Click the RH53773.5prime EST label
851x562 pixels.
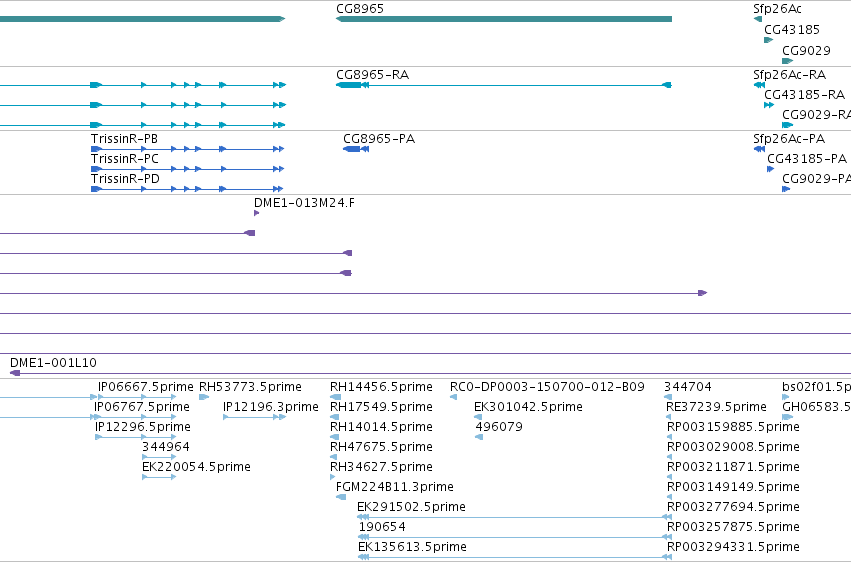tap(250, 387)
